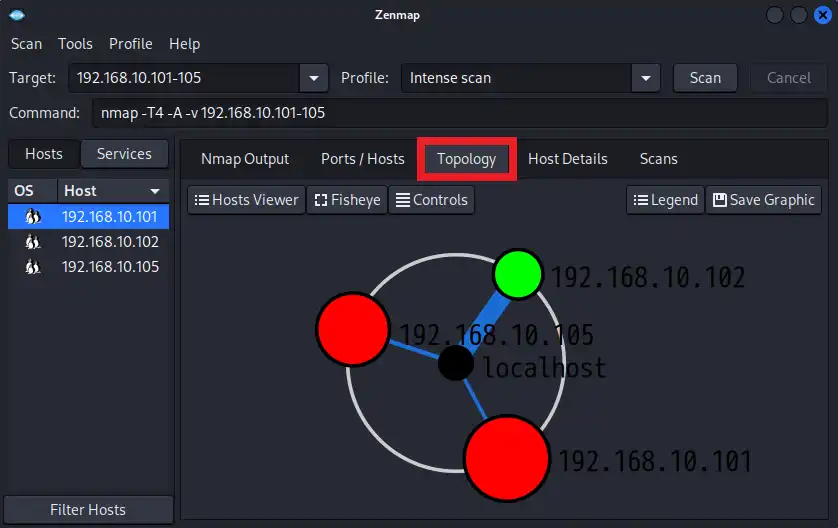Select the green 192.168.10.102 topology node
838x528 pixels.
coord(517,274)
